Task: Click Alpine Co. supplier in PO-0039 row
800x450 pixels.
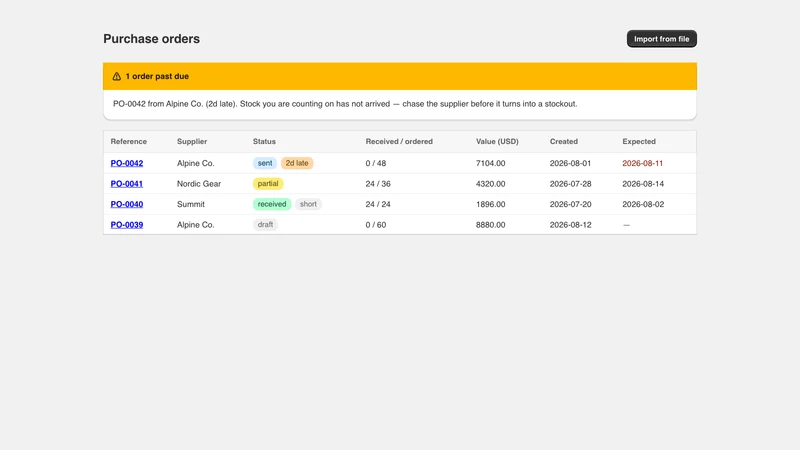Action: pos(195,224)
